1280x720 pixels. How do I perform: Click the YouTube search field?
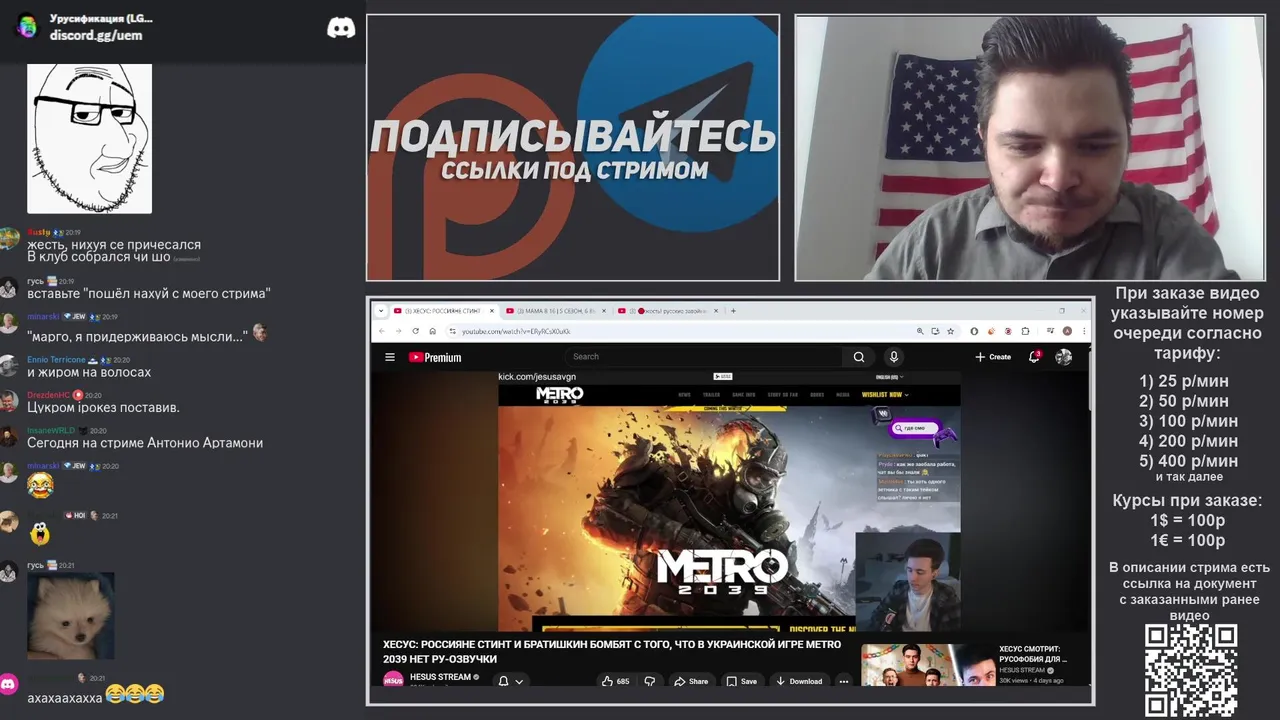(705, 357)
